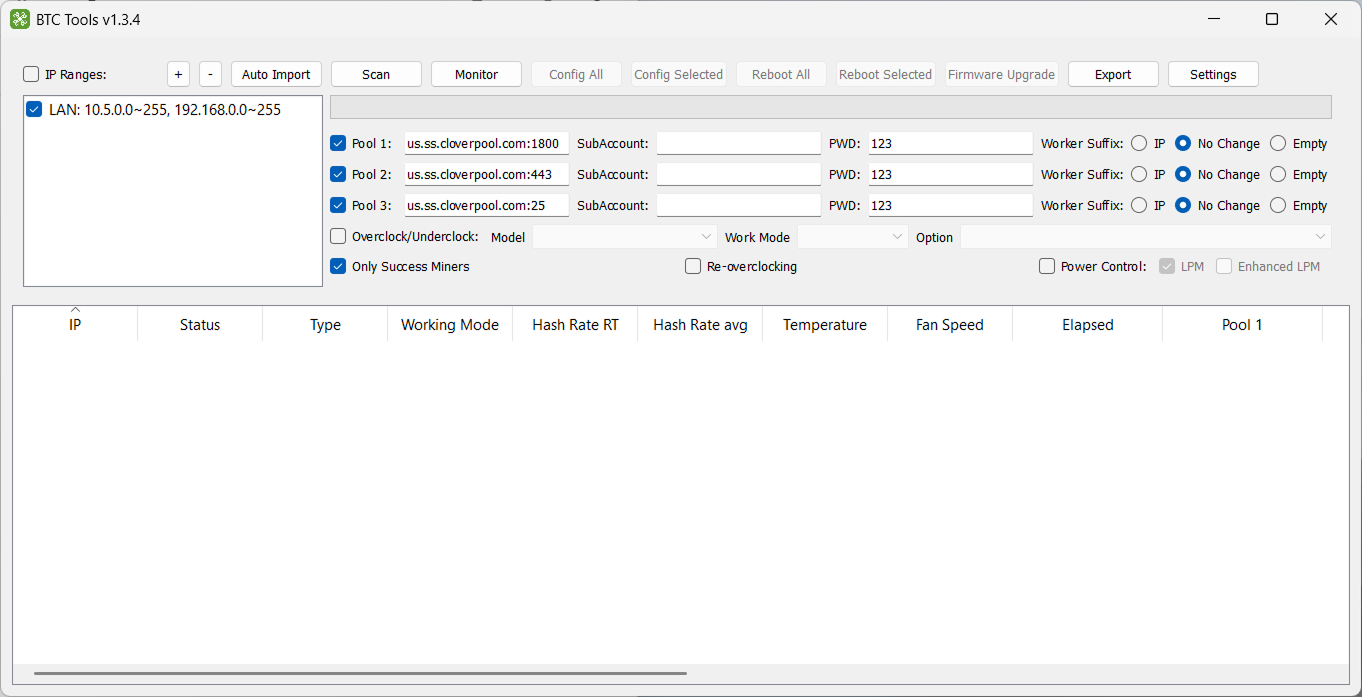This screenshot has width=1362, height=697.
Task: Open the Work Mode dropdown
Action: (852, 237)
